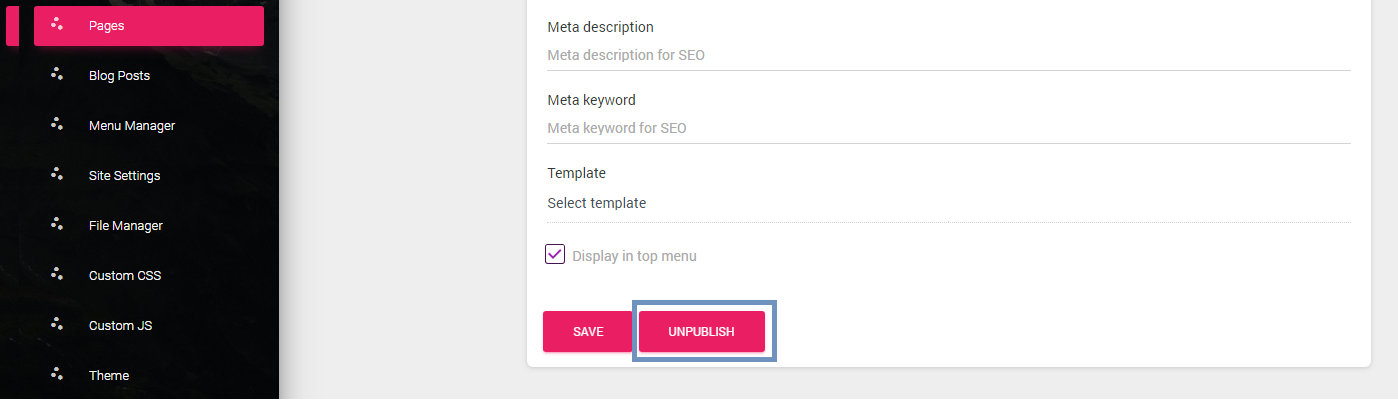Click the dots icon beside Theme
The image size is (1398, 400).
click(x=57, y=374)
